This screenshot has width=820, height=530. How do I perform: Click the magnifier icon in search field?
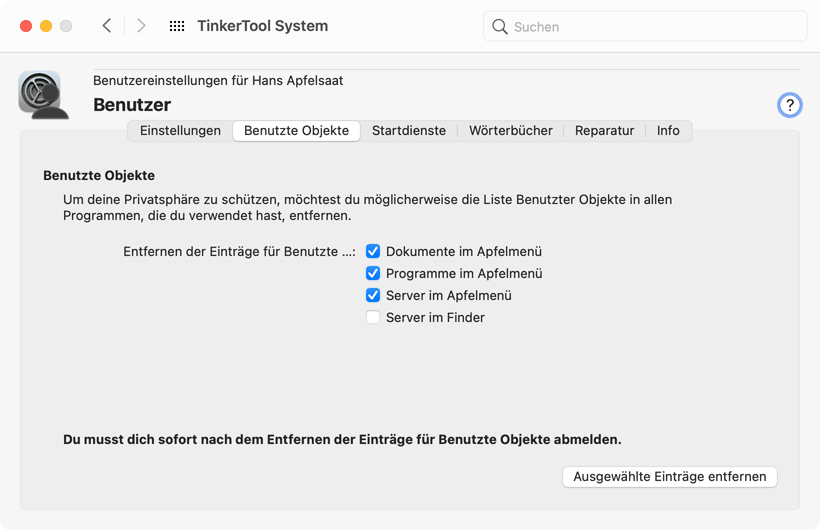click(499, 27)
